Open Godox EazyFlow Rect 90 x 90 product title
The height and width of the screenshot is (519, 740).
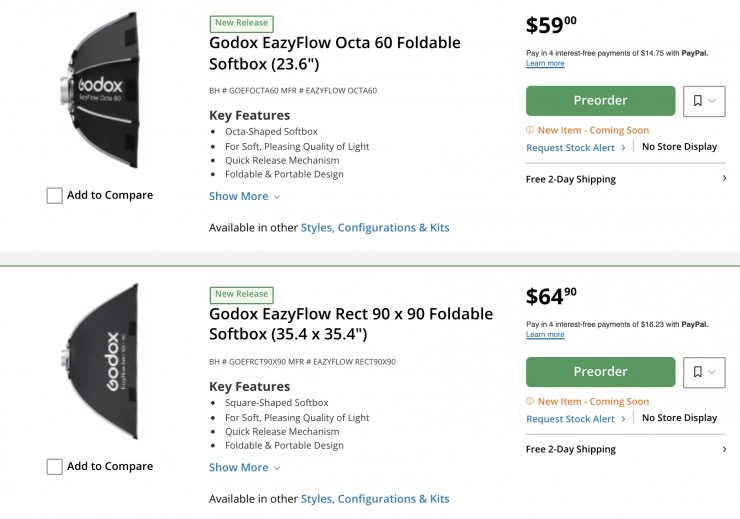[x=350, y=323]
